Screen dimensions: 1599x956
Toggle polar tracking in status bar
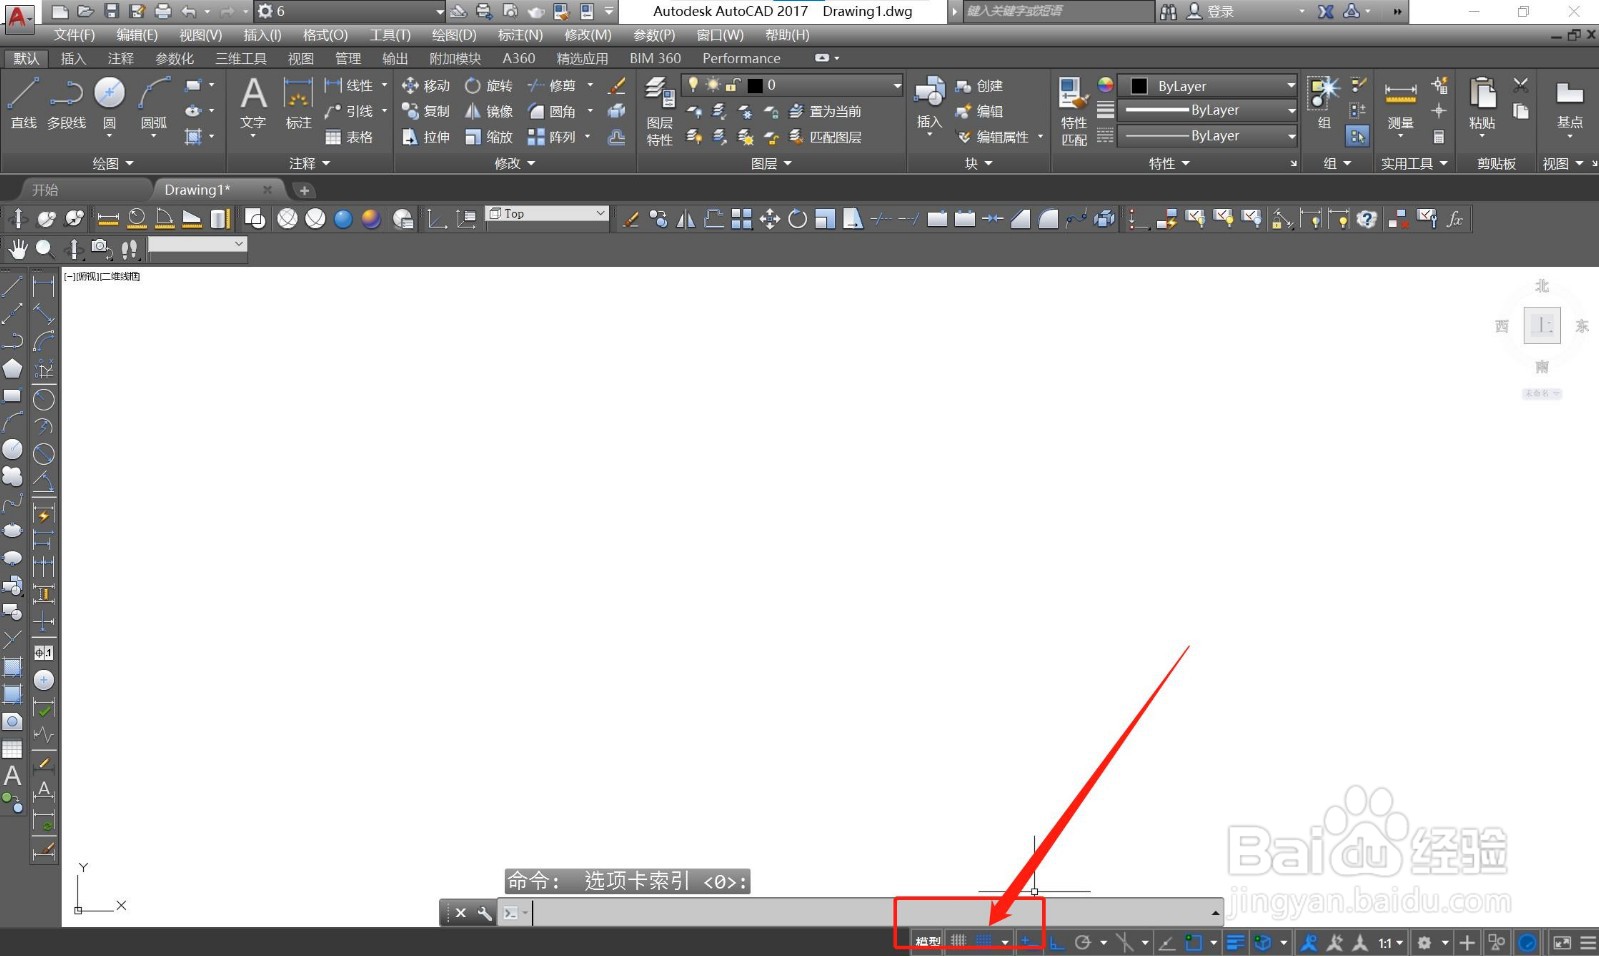(1083, 942)
